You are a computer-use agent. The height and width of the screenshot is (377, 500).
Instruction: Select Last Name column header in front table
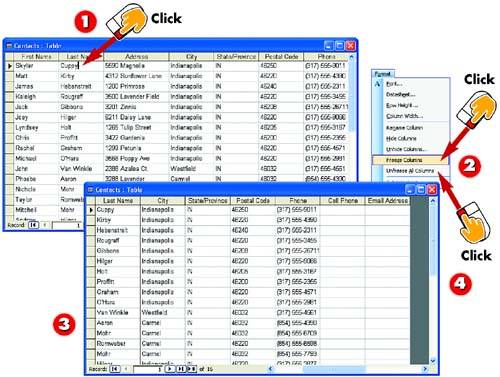(x=118, y=201)
